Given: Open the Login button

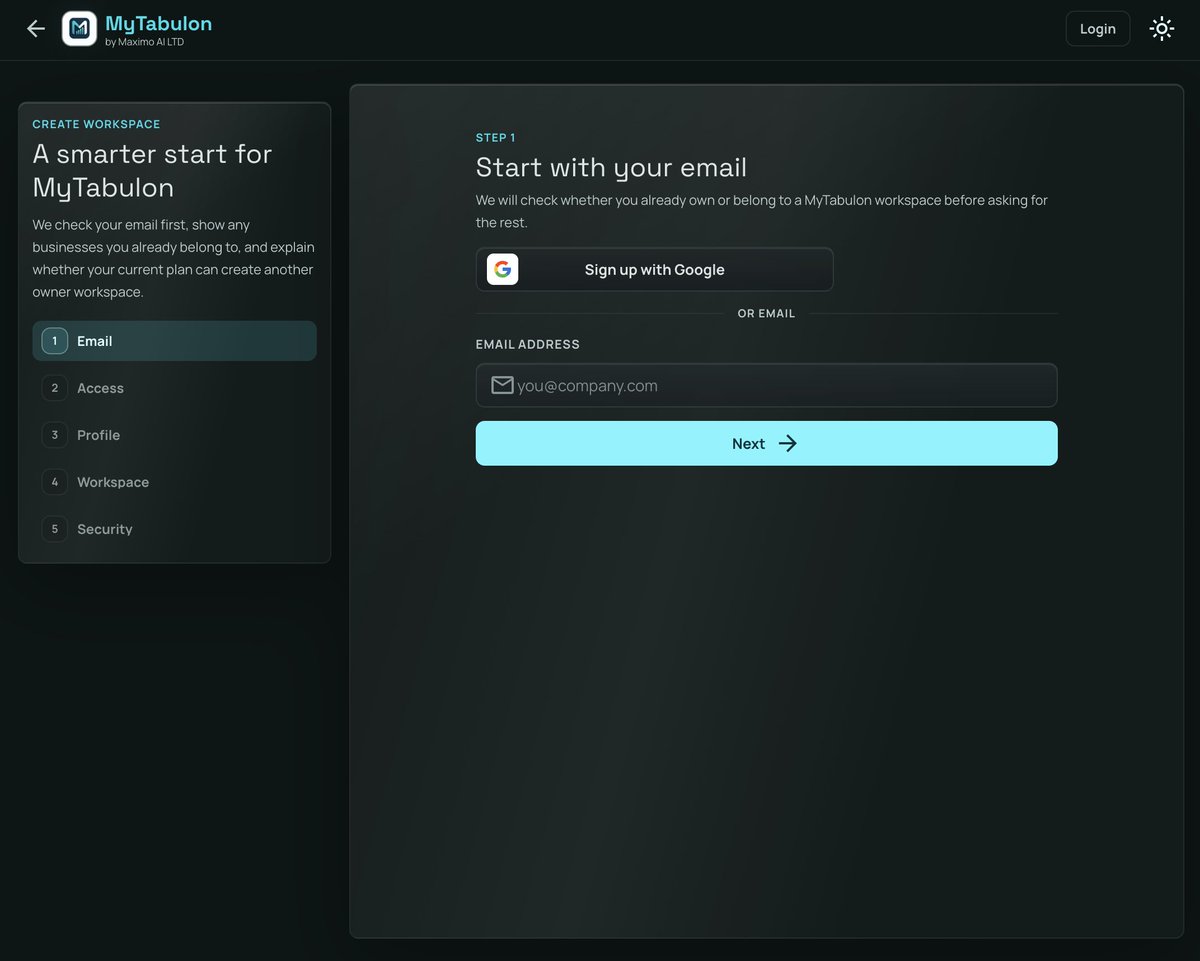Looking at the screenshot, I should 1098,29.
